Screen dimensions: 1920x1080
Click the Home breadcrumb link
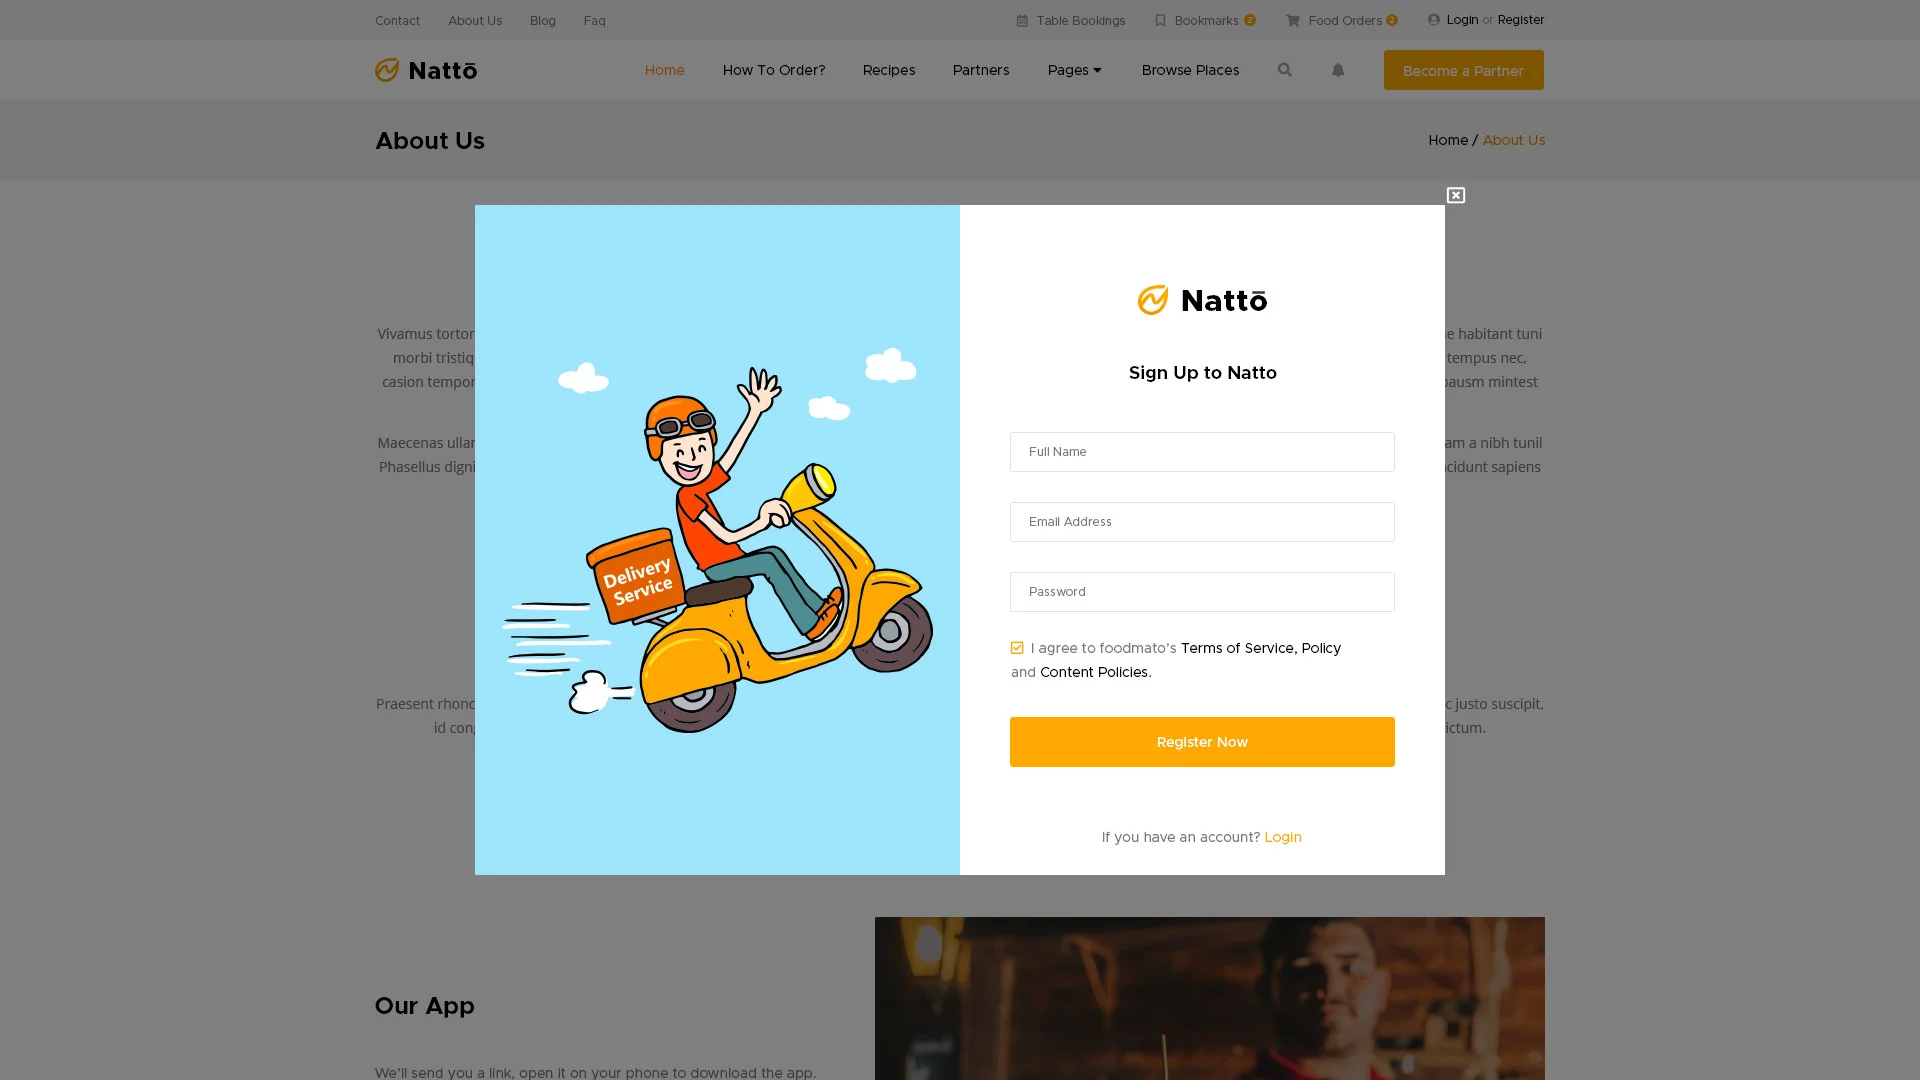1447,140
